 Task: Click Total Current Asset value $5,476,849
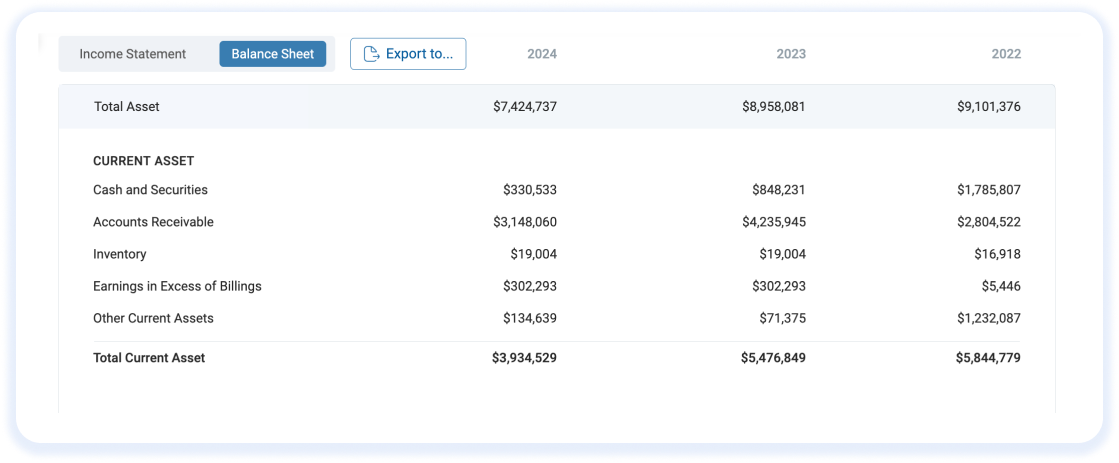(774, 358)
